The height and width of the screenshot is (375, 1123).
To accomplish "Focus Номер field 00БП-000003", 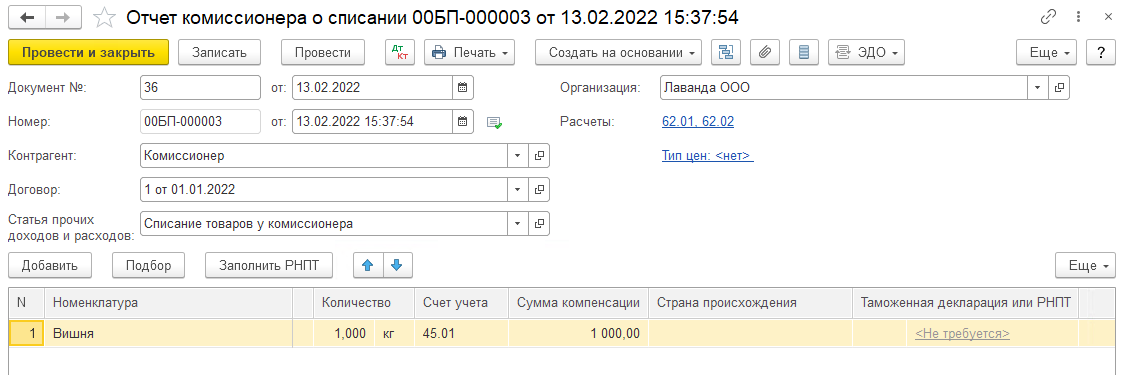I will (x=201, y=122).
